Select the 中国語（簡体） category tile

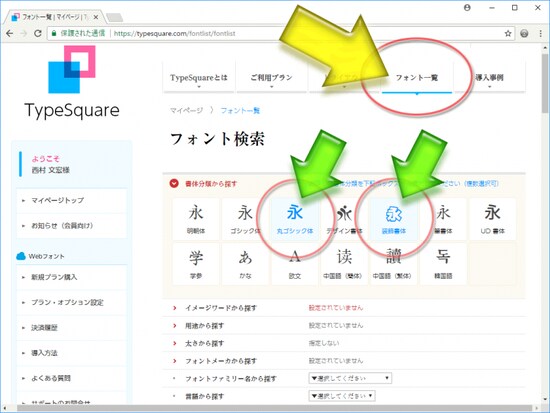(x=344, y=264)
